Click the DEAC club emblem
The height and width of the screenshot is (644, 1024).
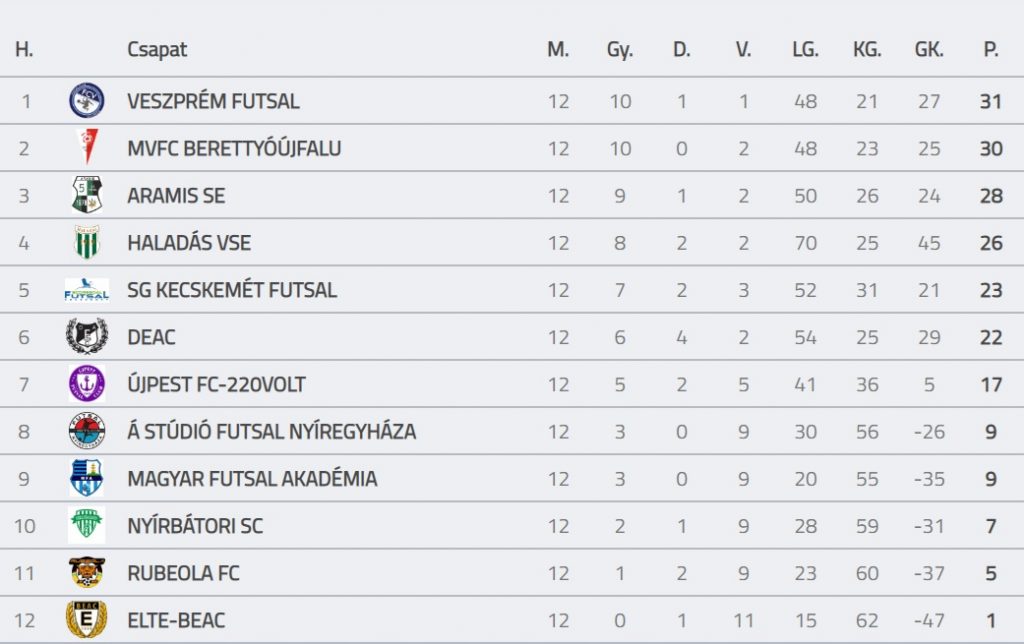point(86,337)
